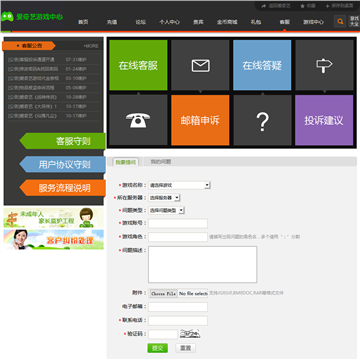The height and width of the screenshot is (360, 360).
Task: Open the 投诉建议 purple tile
Action: (x=324, y=120)
